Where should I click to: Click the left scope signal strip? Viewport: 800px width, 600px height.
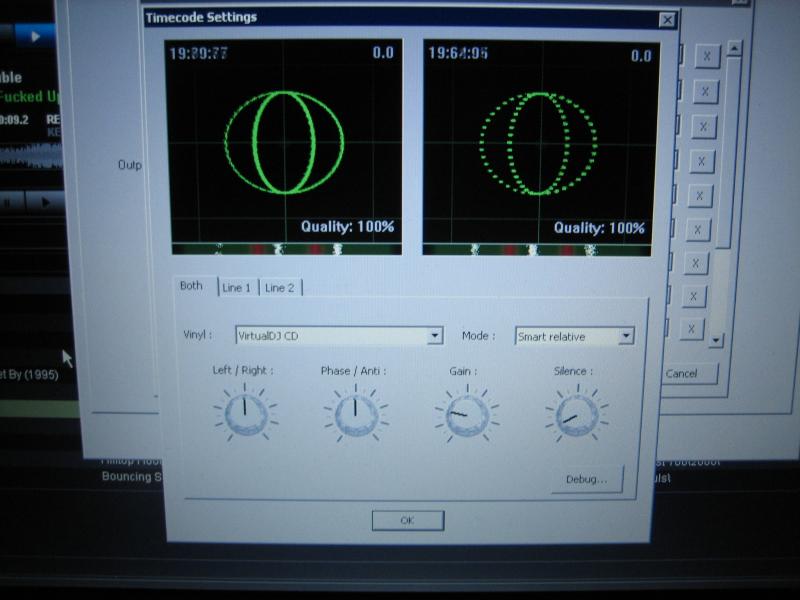coord(287,249)
